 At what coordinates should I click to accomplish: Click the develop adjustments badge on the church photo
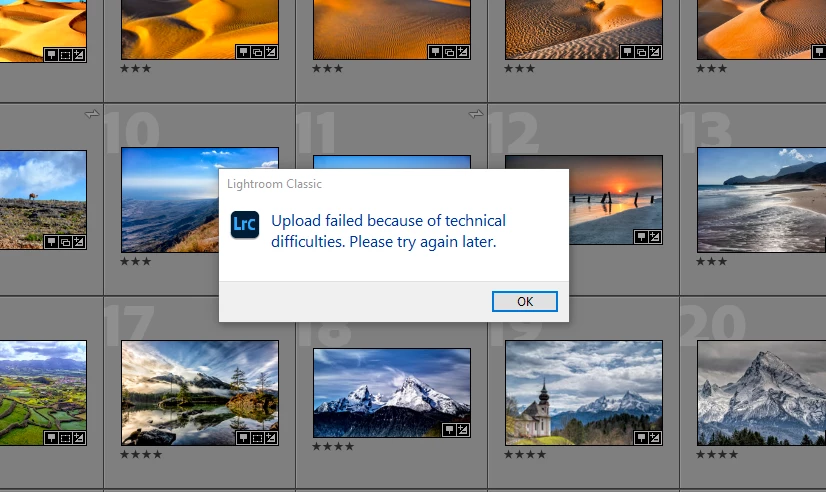(x=655, y=438)
